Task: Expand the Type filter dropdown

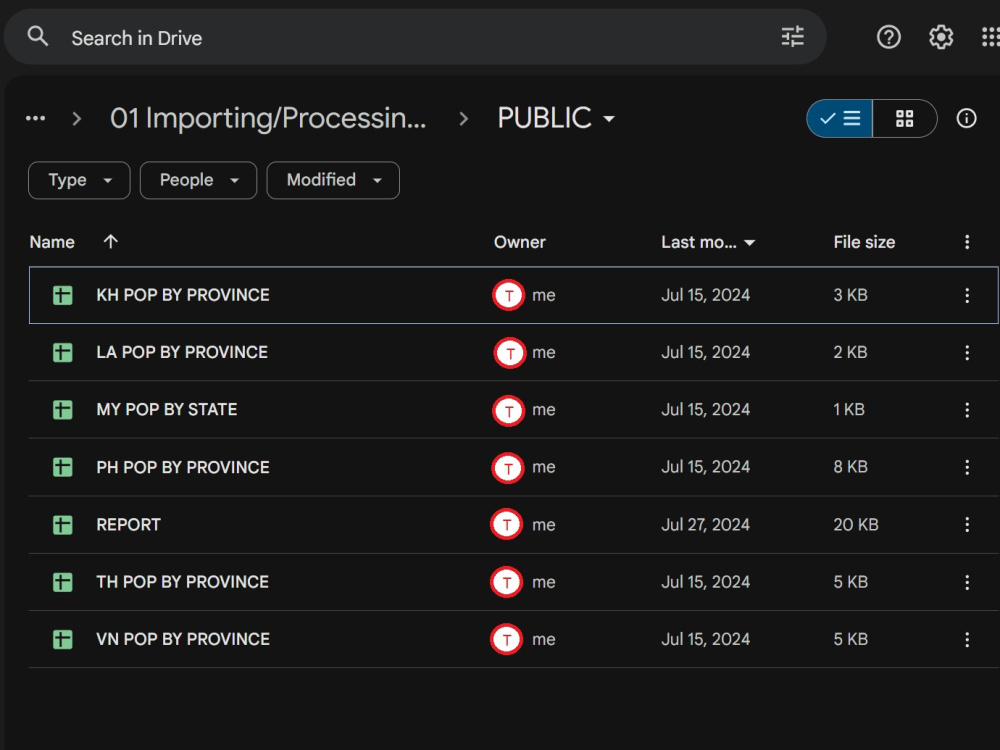Action: pyautogui.click(x=79, y=180)
